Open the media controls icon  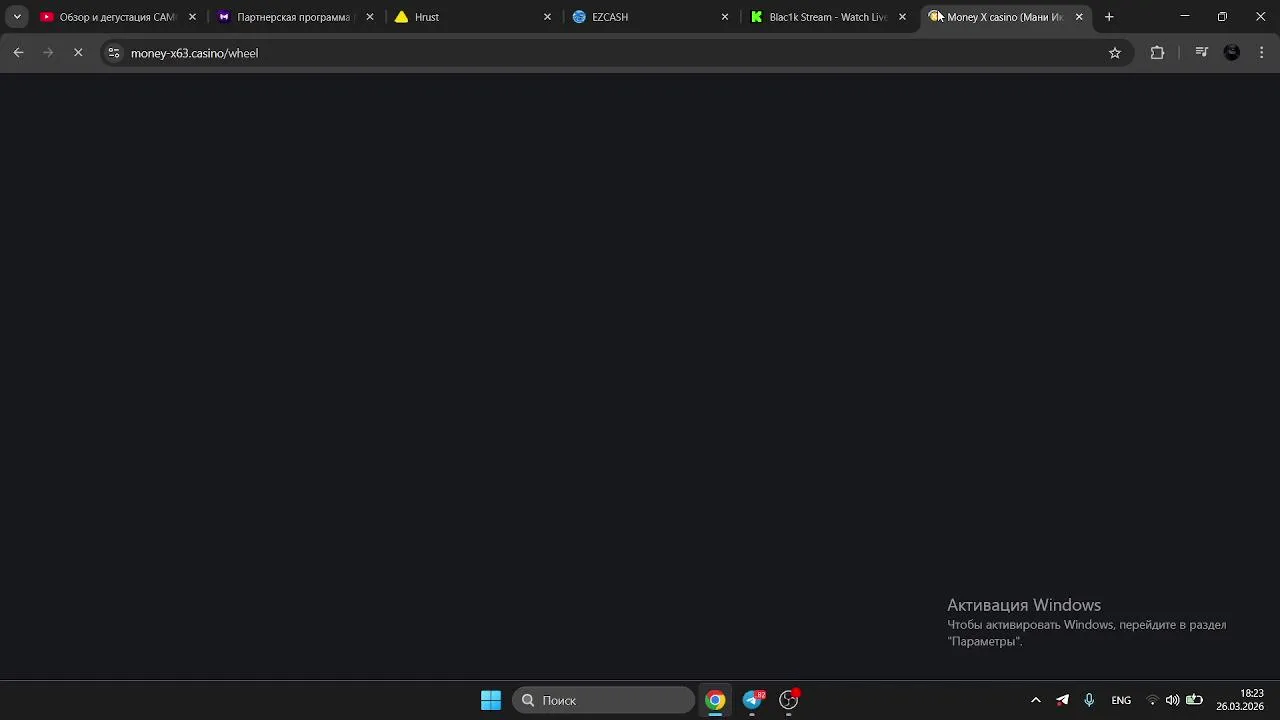coord(1202,53)
